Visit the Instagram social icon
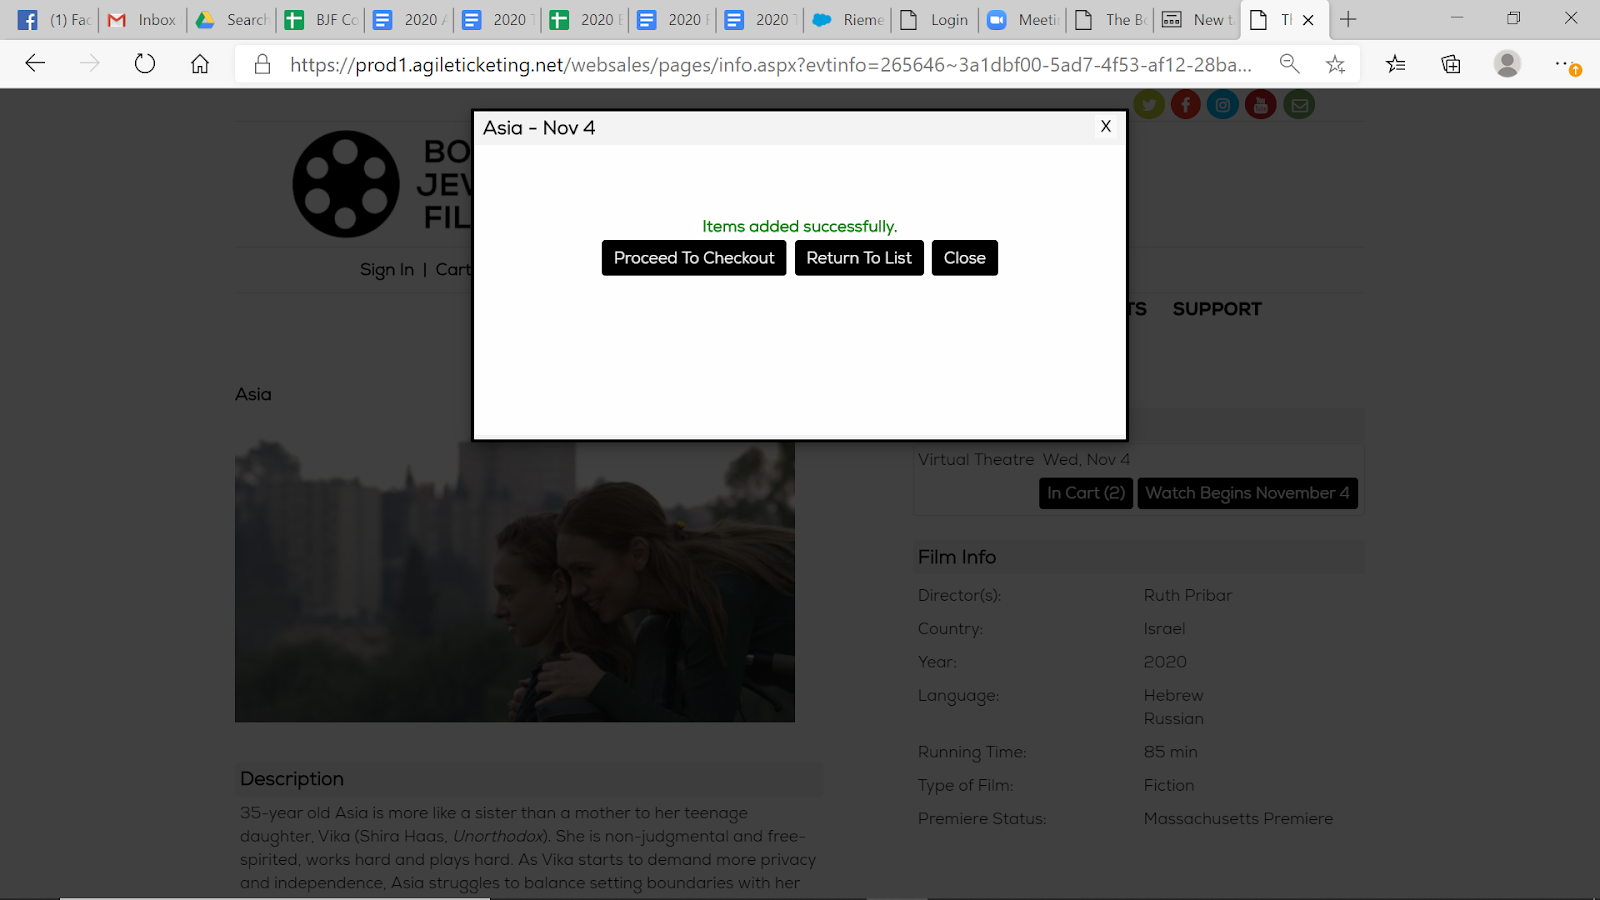This screenshot has height=900, width=1600. [x=1223, y=104]
